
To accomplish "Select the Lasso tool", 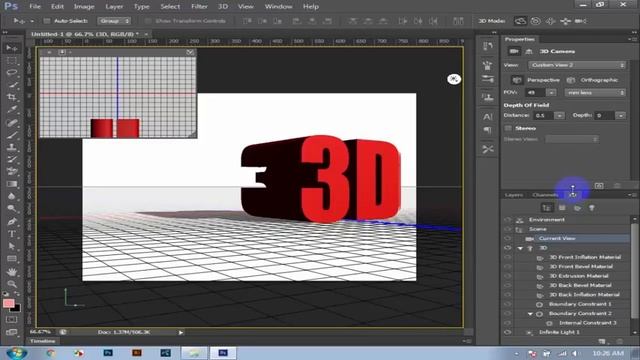I will click(x=11, y=73).
